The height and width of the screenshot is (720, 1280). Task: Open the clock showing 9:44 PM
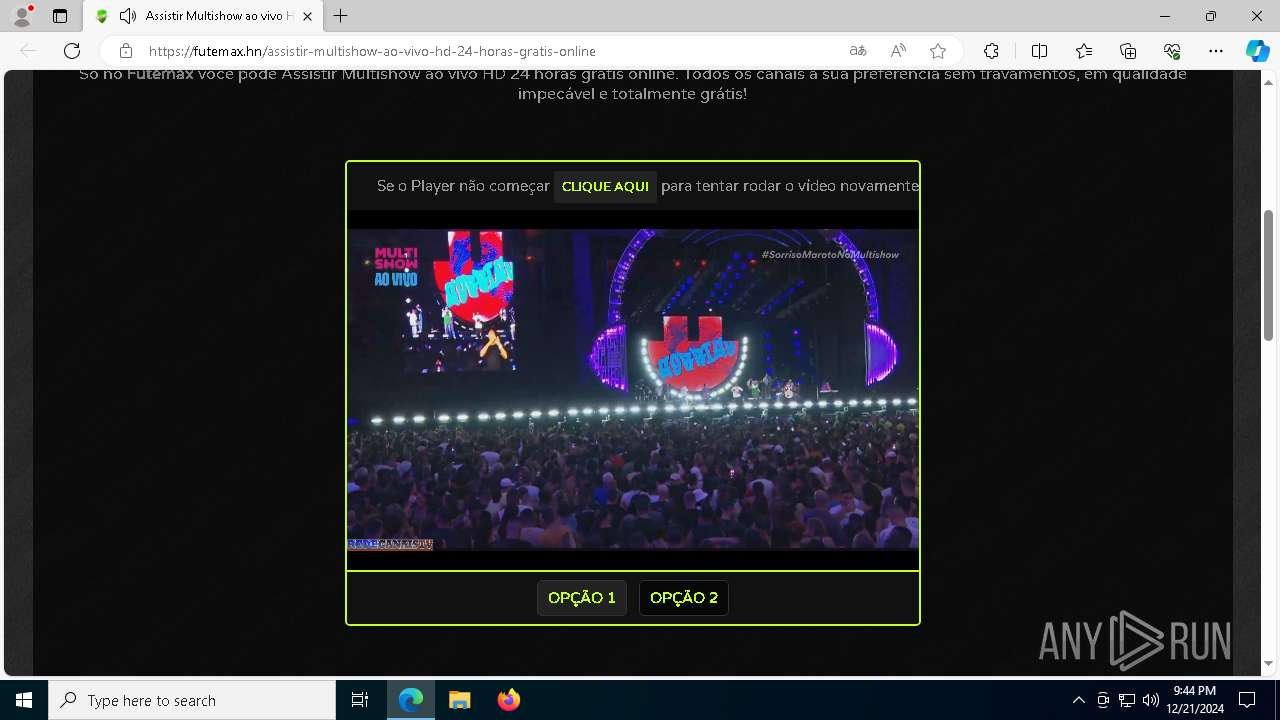1195,700
